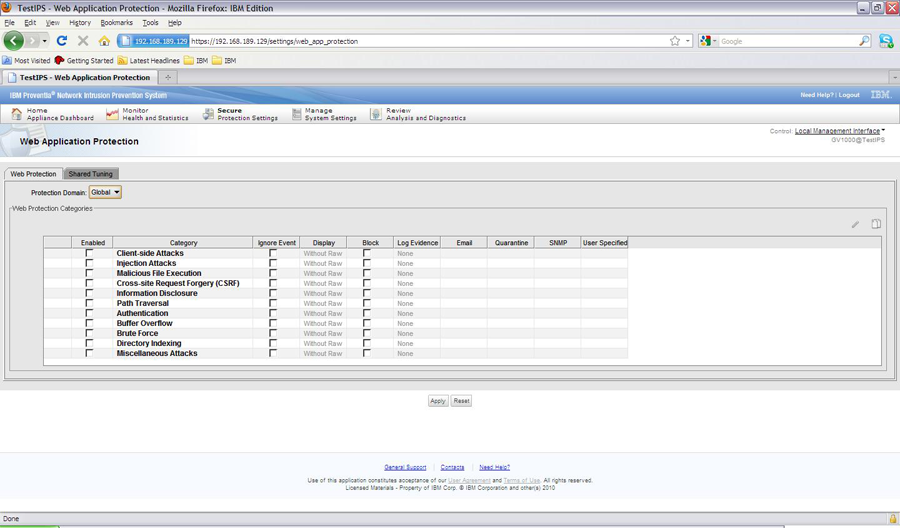
Task: Open the History menu
Action: click(x=80, y=22)
